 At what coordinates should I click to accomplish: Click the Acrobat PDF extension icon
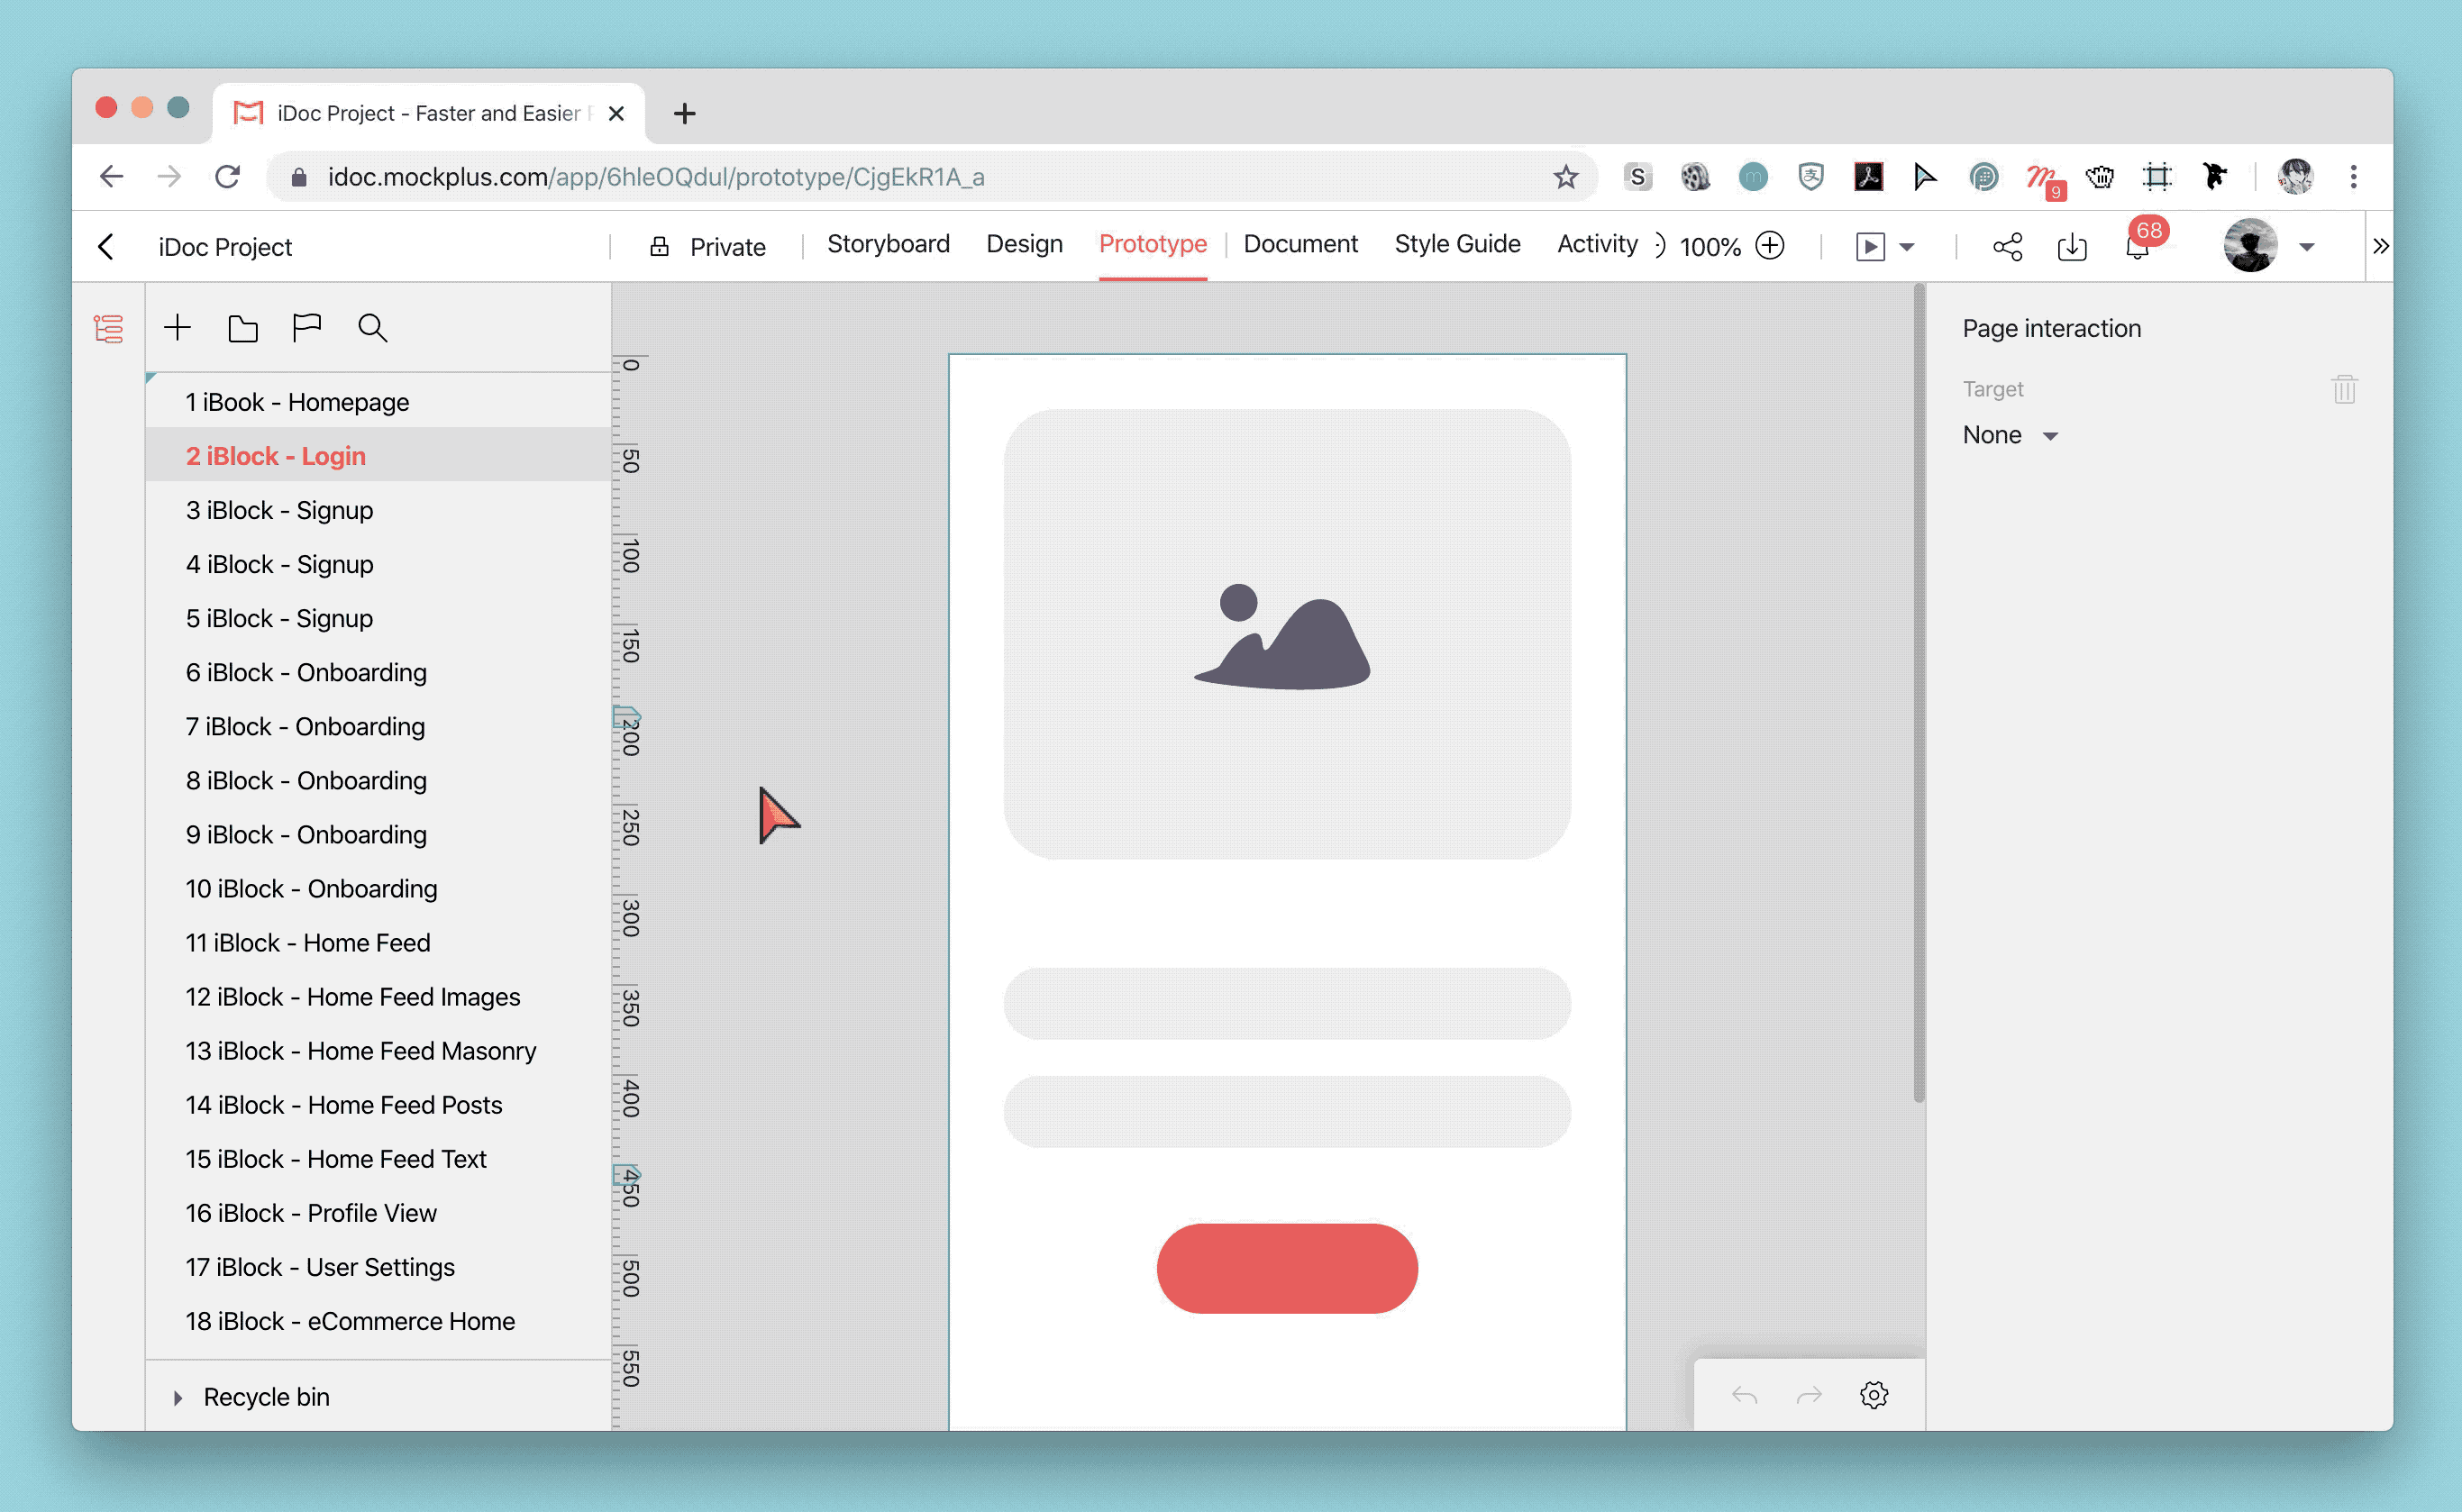1868,177
